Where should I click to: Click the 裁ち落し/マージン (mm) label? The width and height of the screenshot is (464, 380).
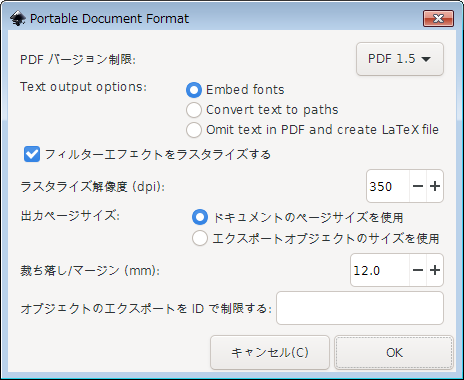point(90,270)
